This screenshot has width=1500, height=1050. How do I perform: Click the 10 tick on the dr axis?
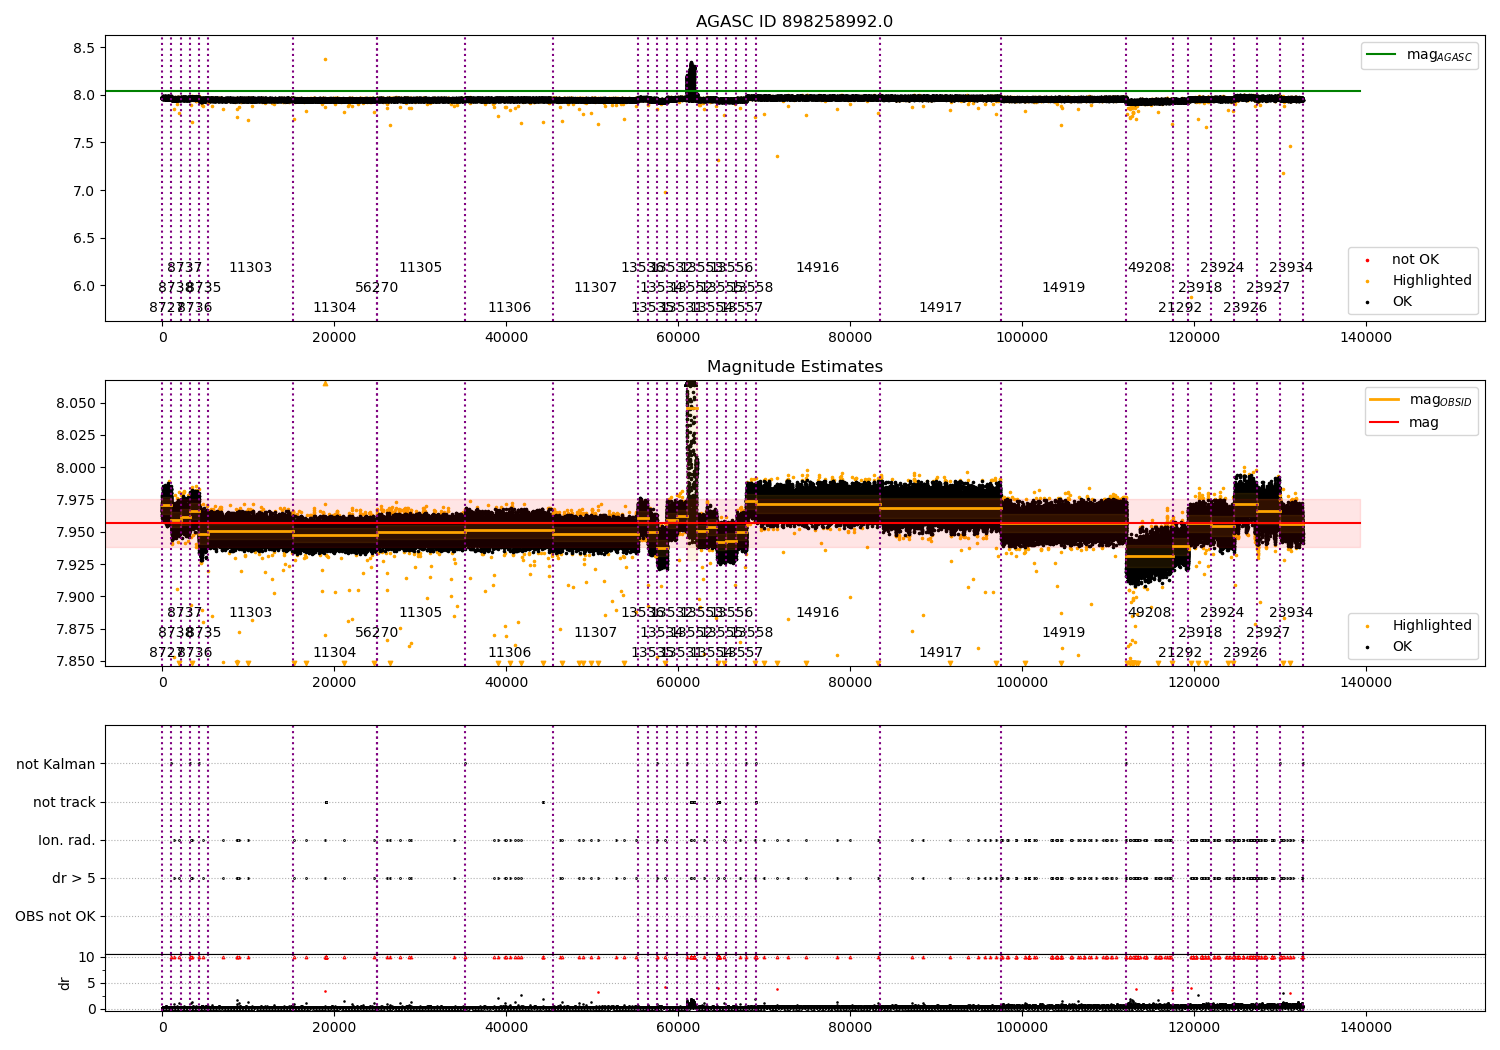pos(88,957)
